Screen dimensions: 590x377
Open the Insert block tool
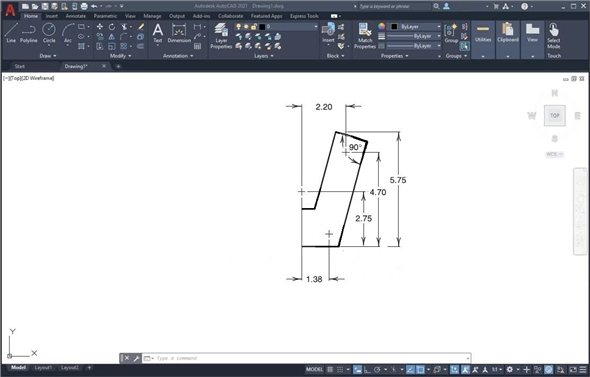coord(328,33)
